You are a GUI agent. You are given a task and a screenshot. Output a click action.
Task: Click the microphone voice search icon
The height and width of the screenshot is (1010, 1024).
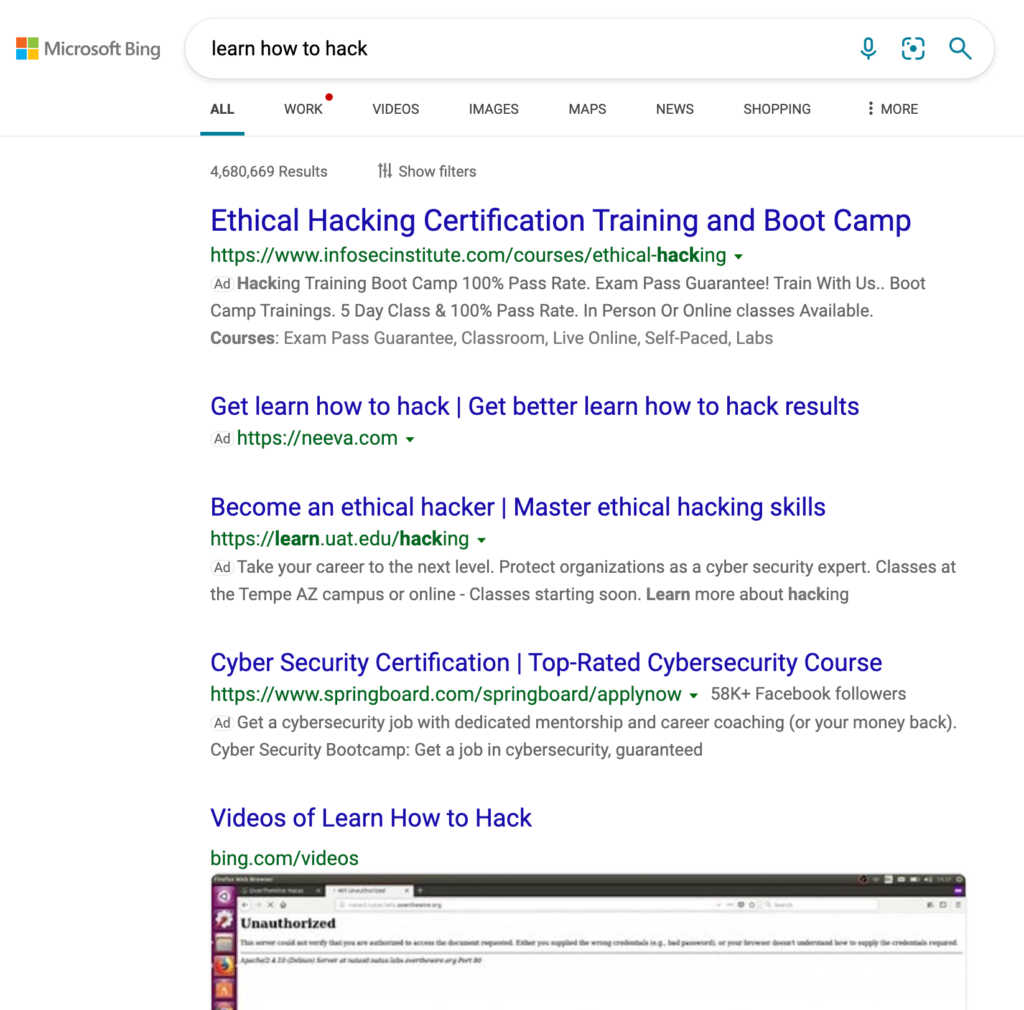[x=868, y=48]
